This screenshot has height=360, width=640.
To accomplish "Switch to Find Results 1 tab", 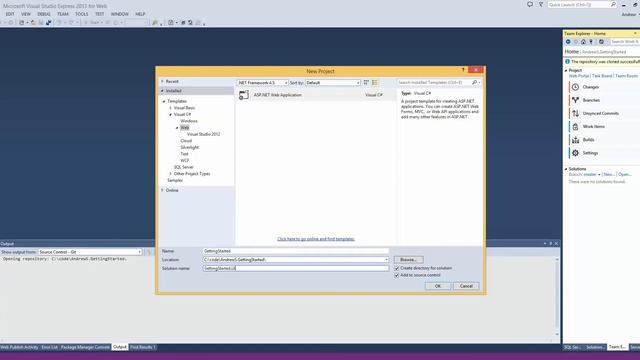I will coord(142,347).
